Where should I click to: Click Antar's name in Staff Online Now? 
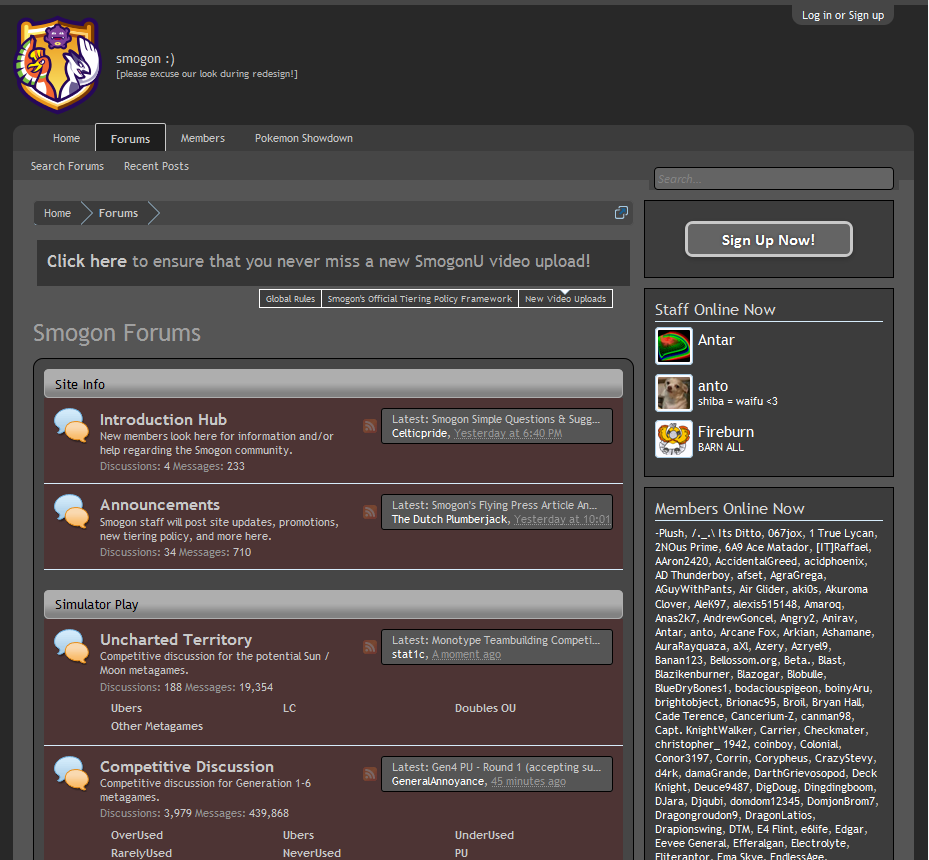point(716,340)
